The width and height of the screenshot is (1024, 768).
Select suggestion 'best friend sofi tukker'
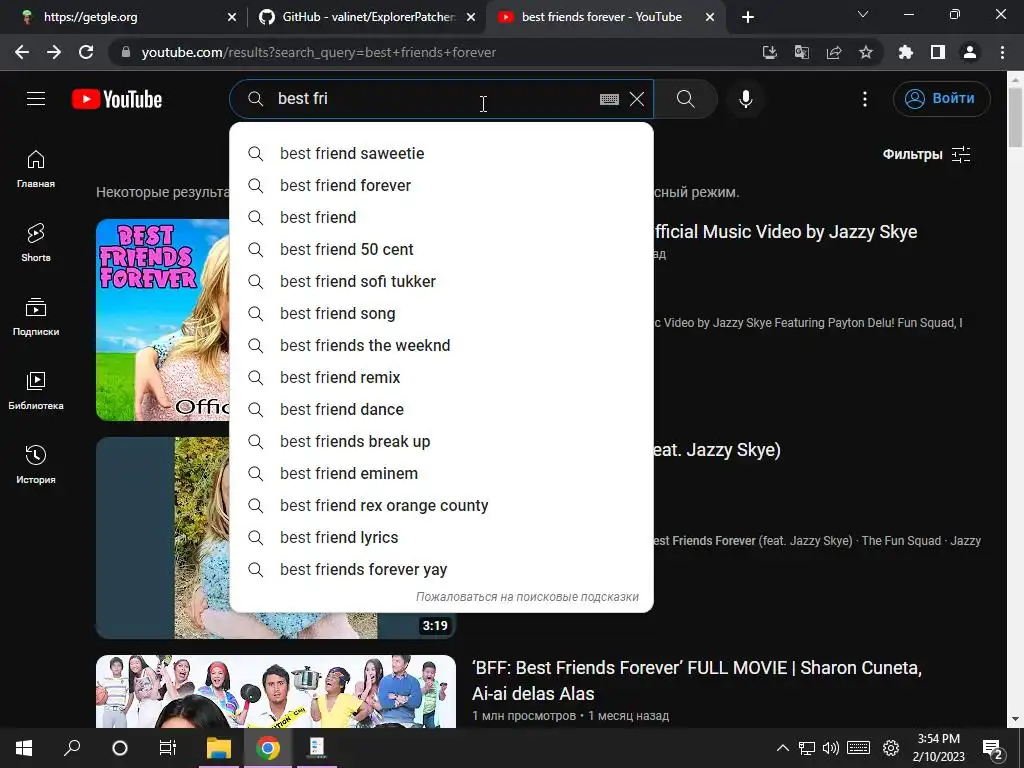click(x=441, y=281)
